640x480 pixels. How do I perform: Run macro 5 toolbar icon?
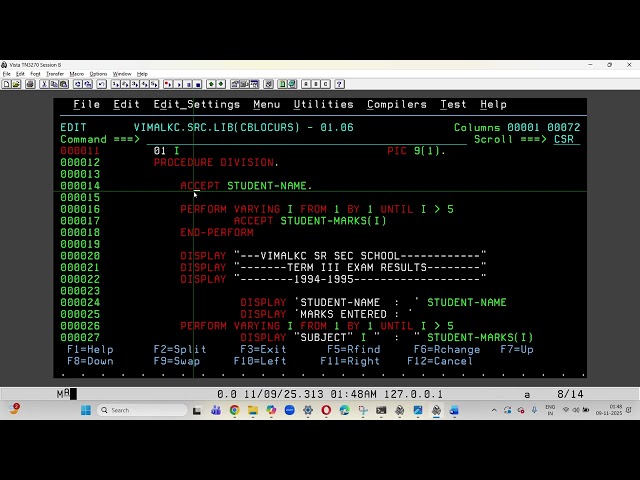[154, 84]
